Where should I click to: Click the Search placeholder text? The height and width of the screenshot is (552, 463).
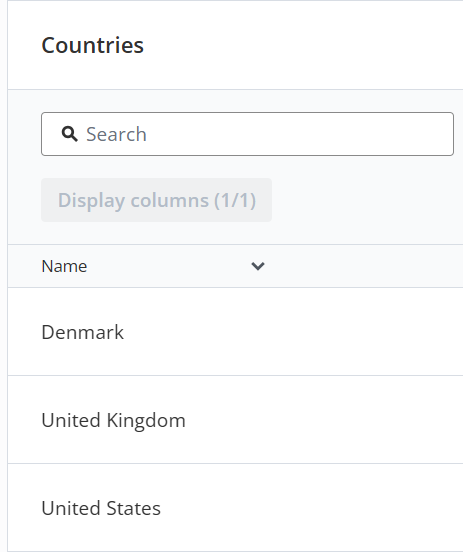click(116, 134)
